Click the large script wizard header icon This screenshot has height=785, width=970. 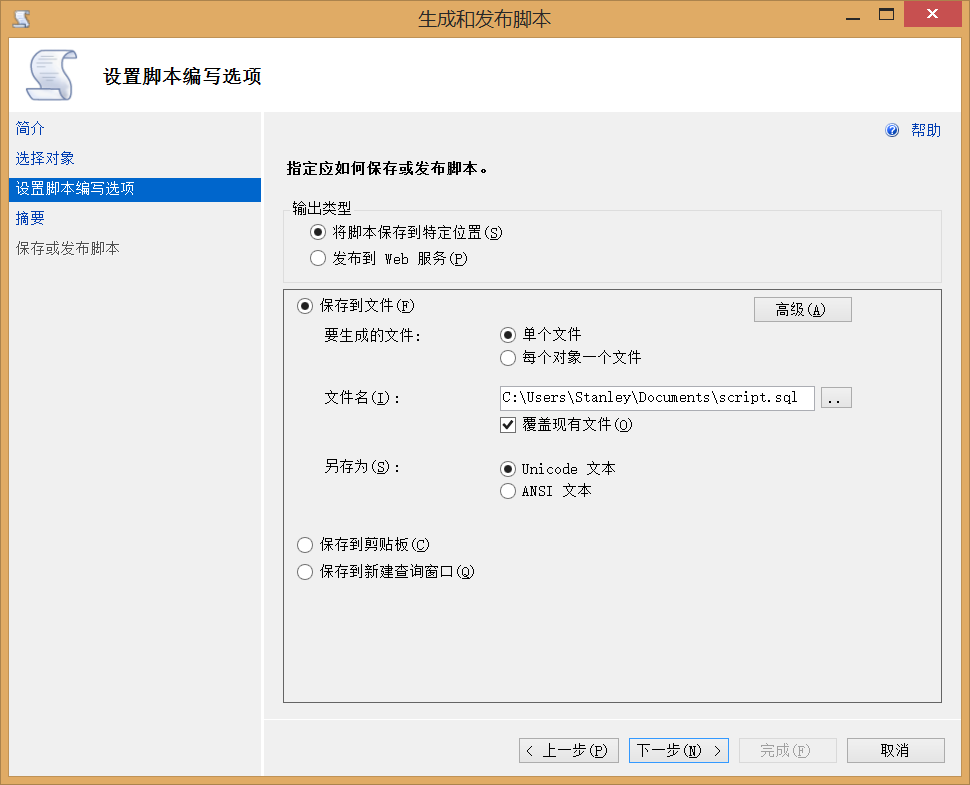pos(51,75)
